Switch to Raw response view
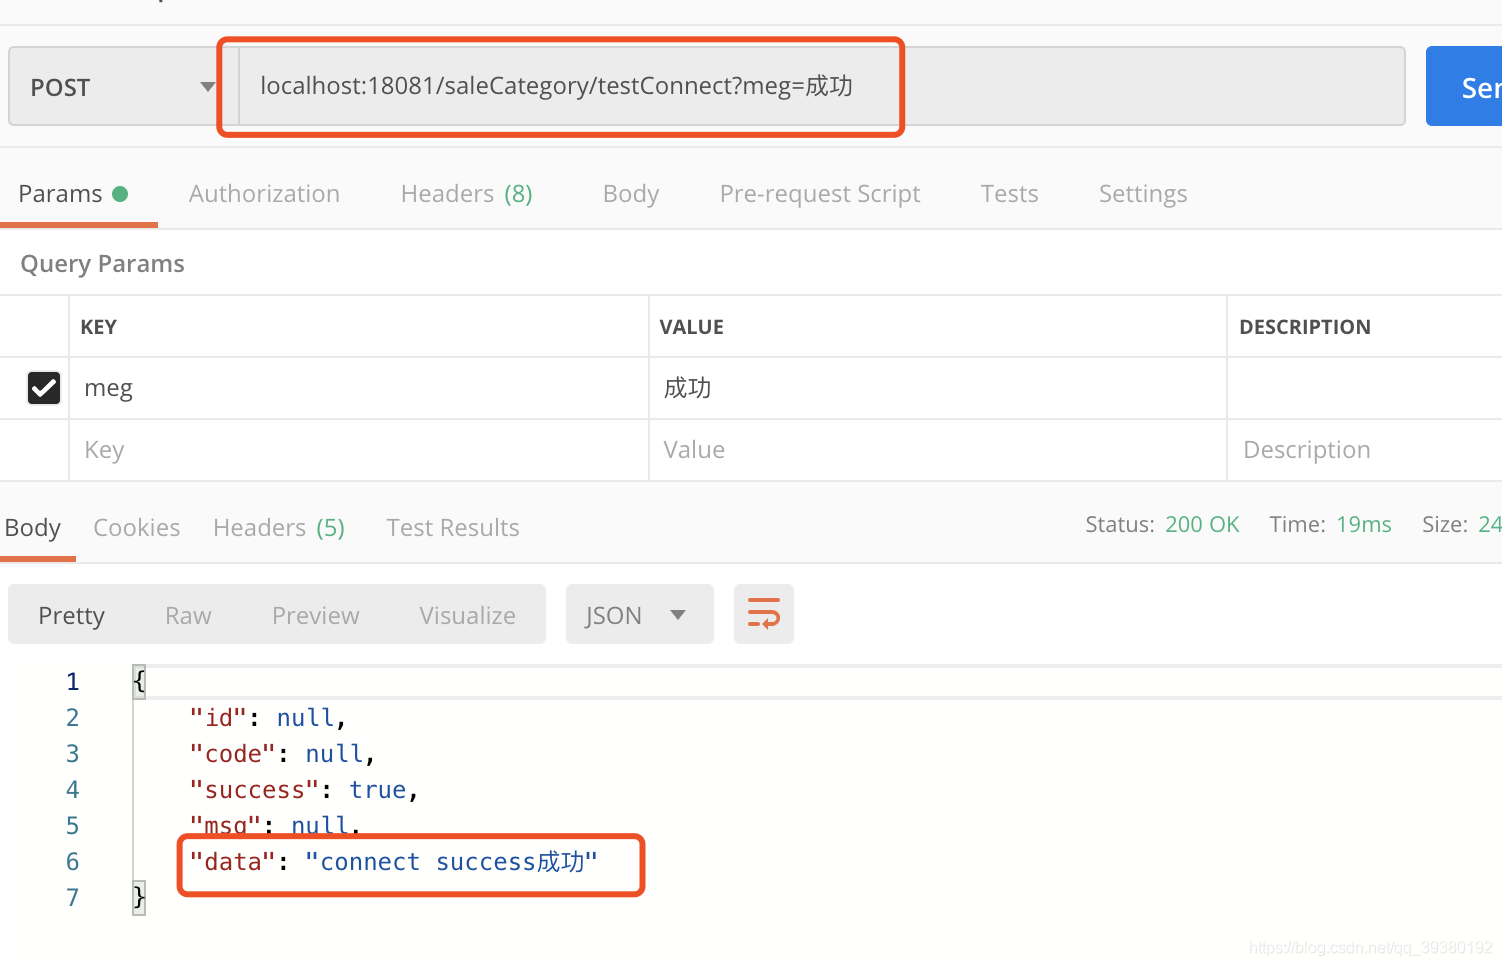 coord(188,615)
